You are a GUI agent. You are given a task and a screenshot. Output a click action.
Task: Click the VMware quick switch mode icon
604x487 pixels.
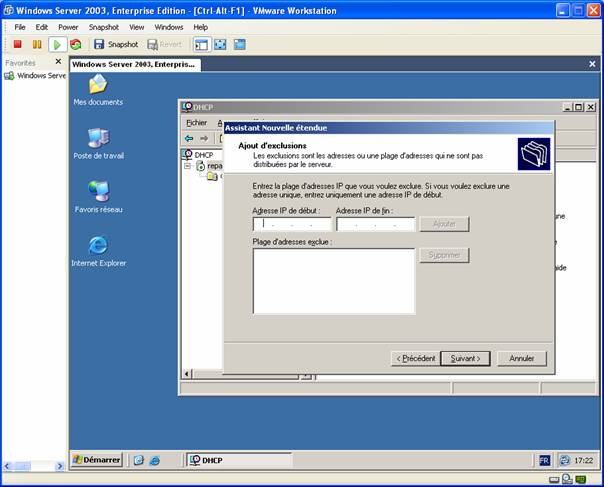click(x=240, y=45)
